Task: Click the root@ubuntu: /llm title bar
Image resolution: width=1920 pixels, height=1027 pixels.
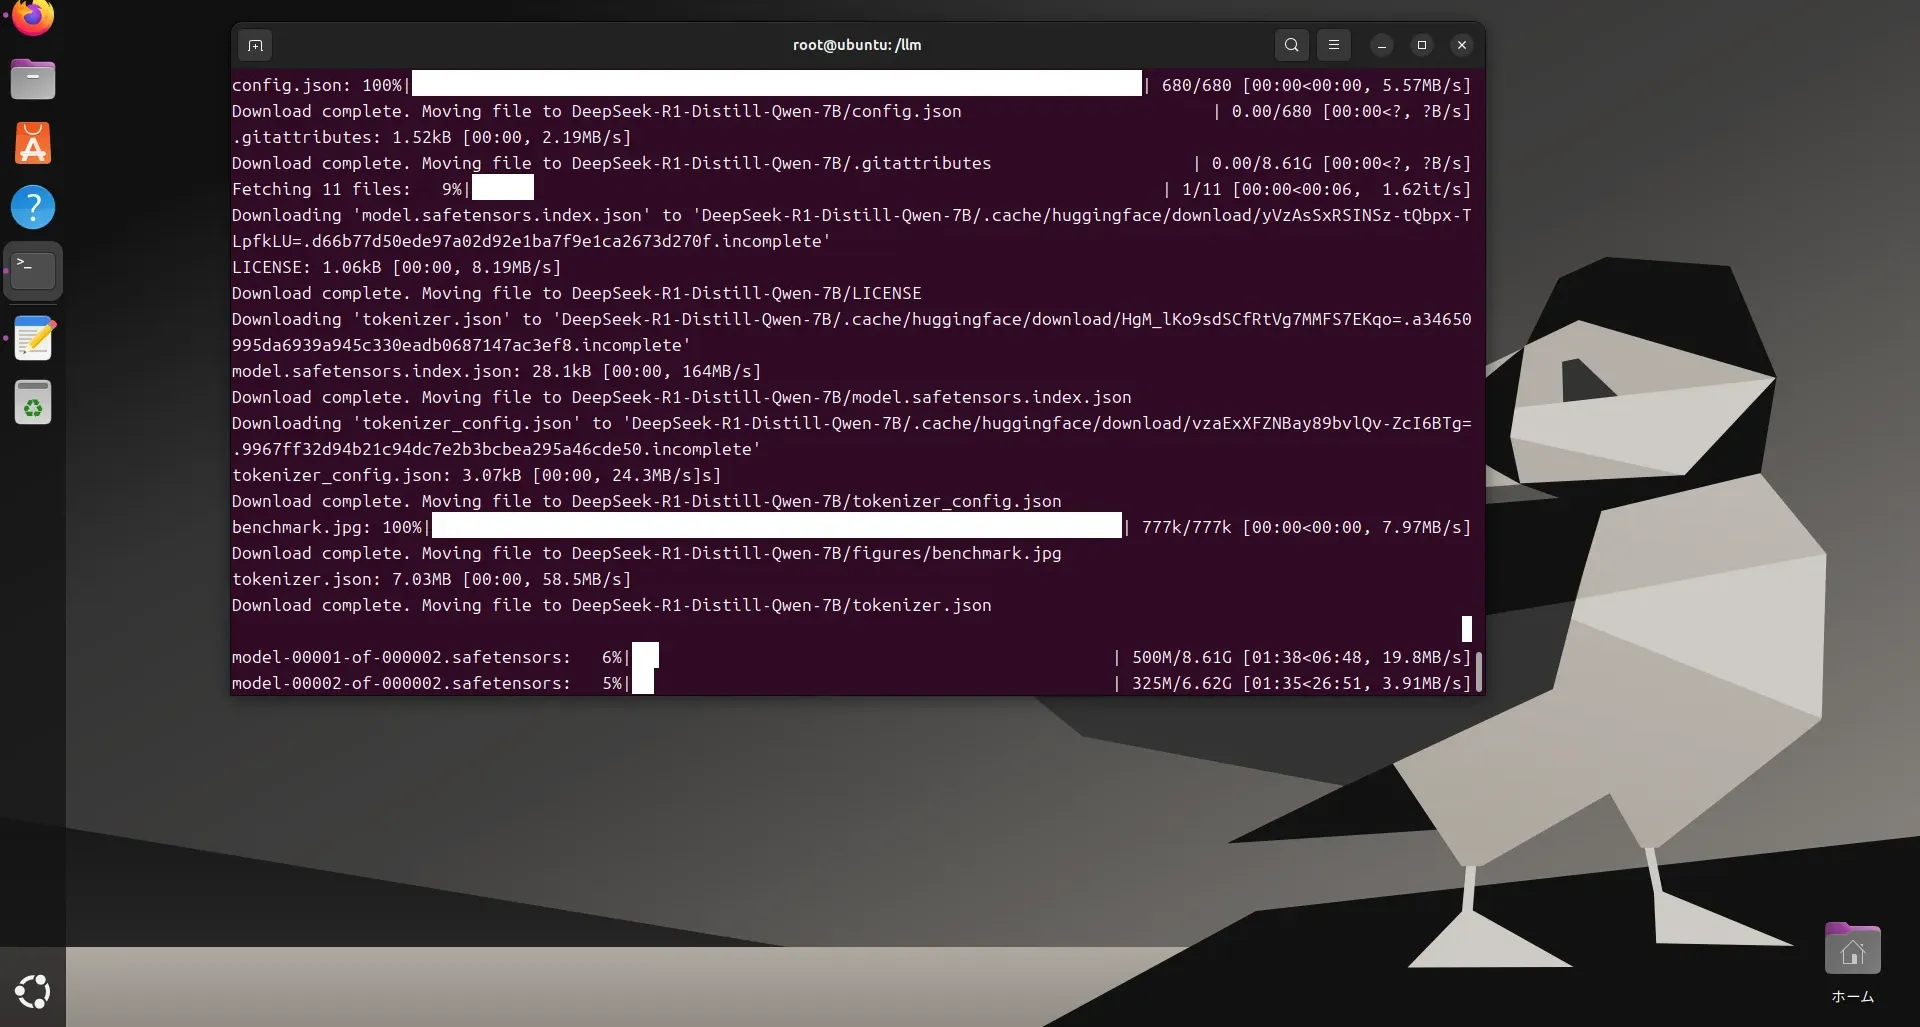Action: (x=856, y=45)
